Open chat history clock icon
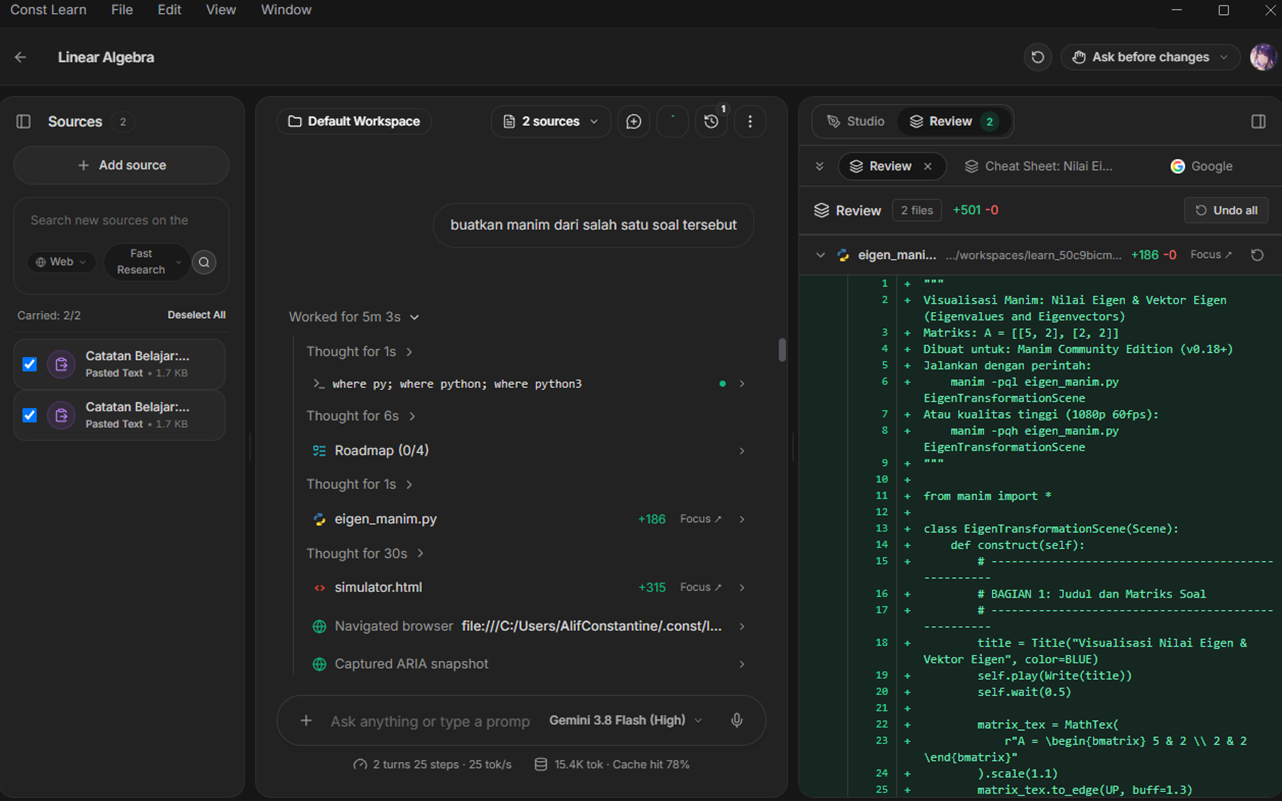Viewport: 1282px width, 801px height. 711,122
